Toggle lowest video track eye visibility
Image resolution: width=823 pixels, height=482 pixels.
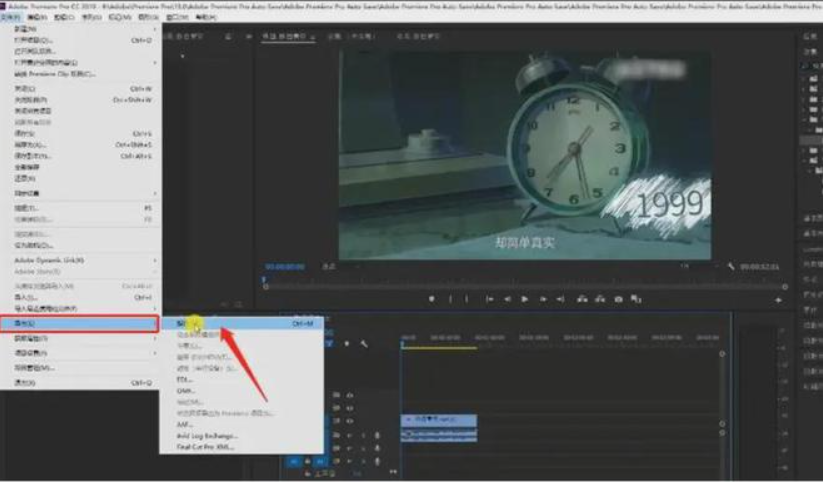pos(350,421)
